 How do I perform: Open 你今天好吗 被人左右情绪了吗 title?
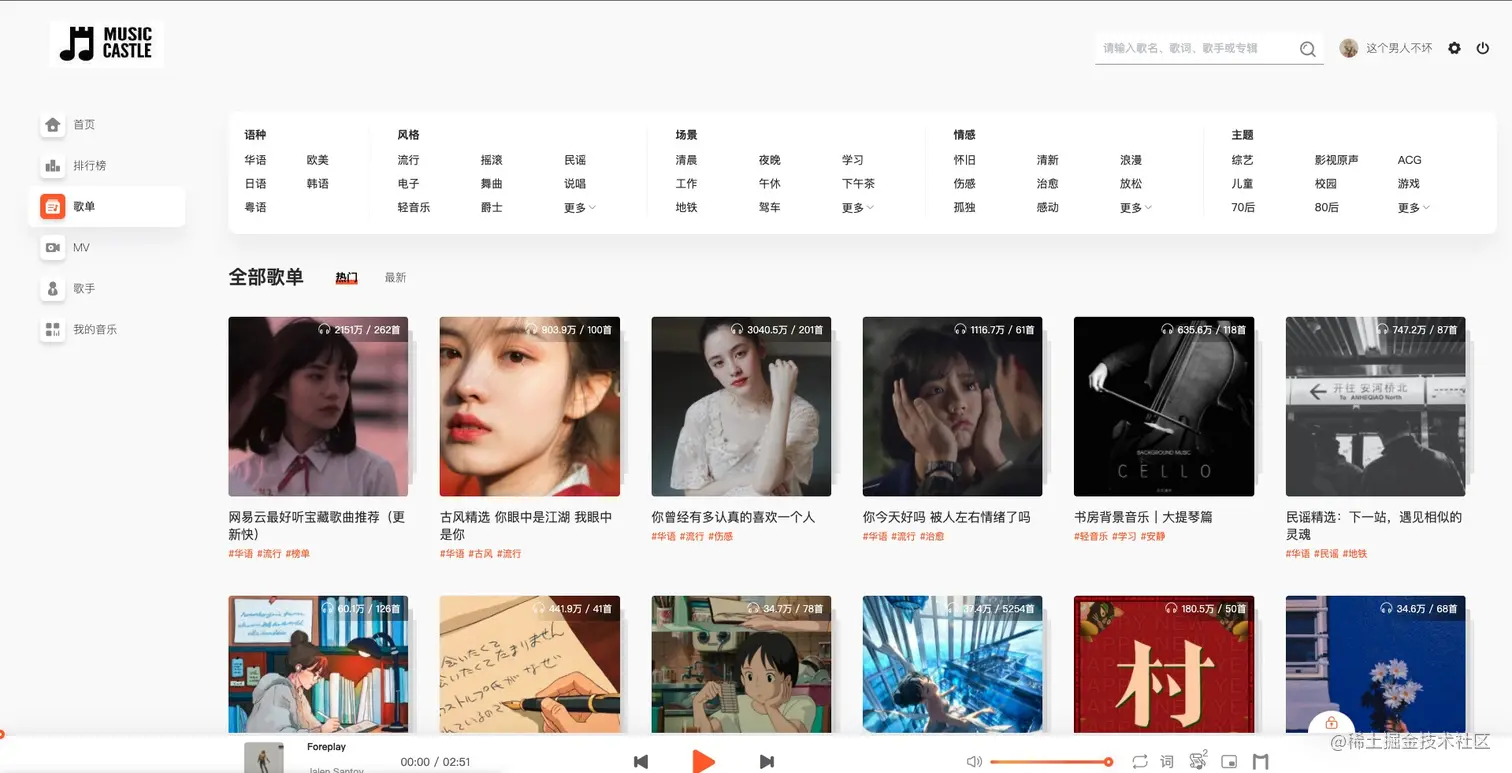(x=946, y=517)
